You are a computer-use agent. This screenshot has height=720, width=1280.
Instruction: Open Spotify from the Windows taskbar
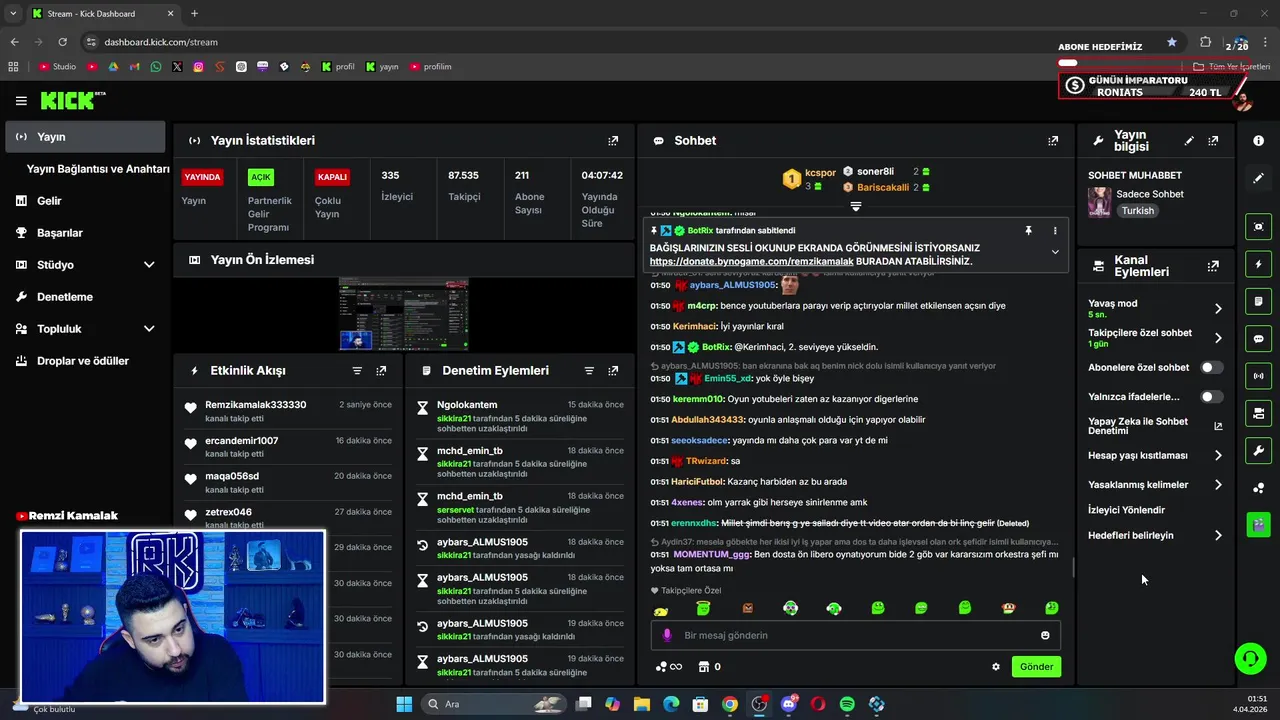click(x=847, y=704)
